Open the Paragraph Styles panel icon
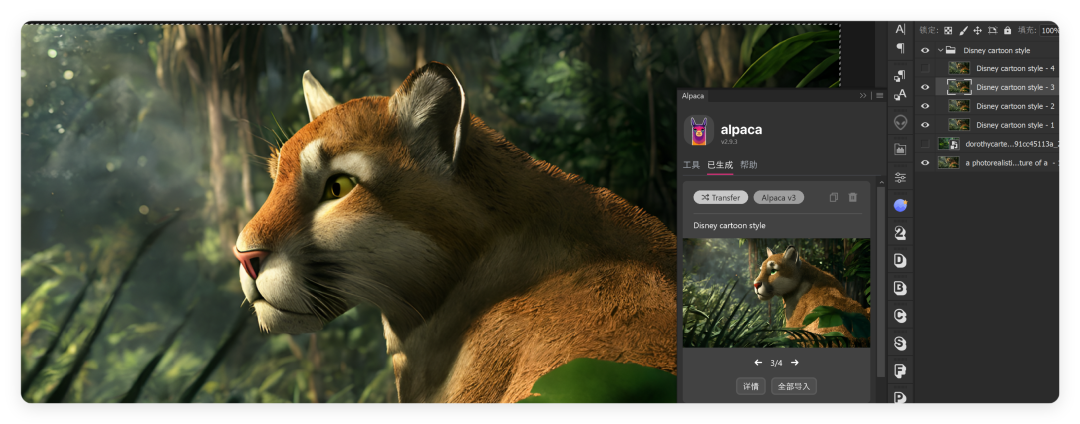1080x424 pixels. (x=900, y=75)
